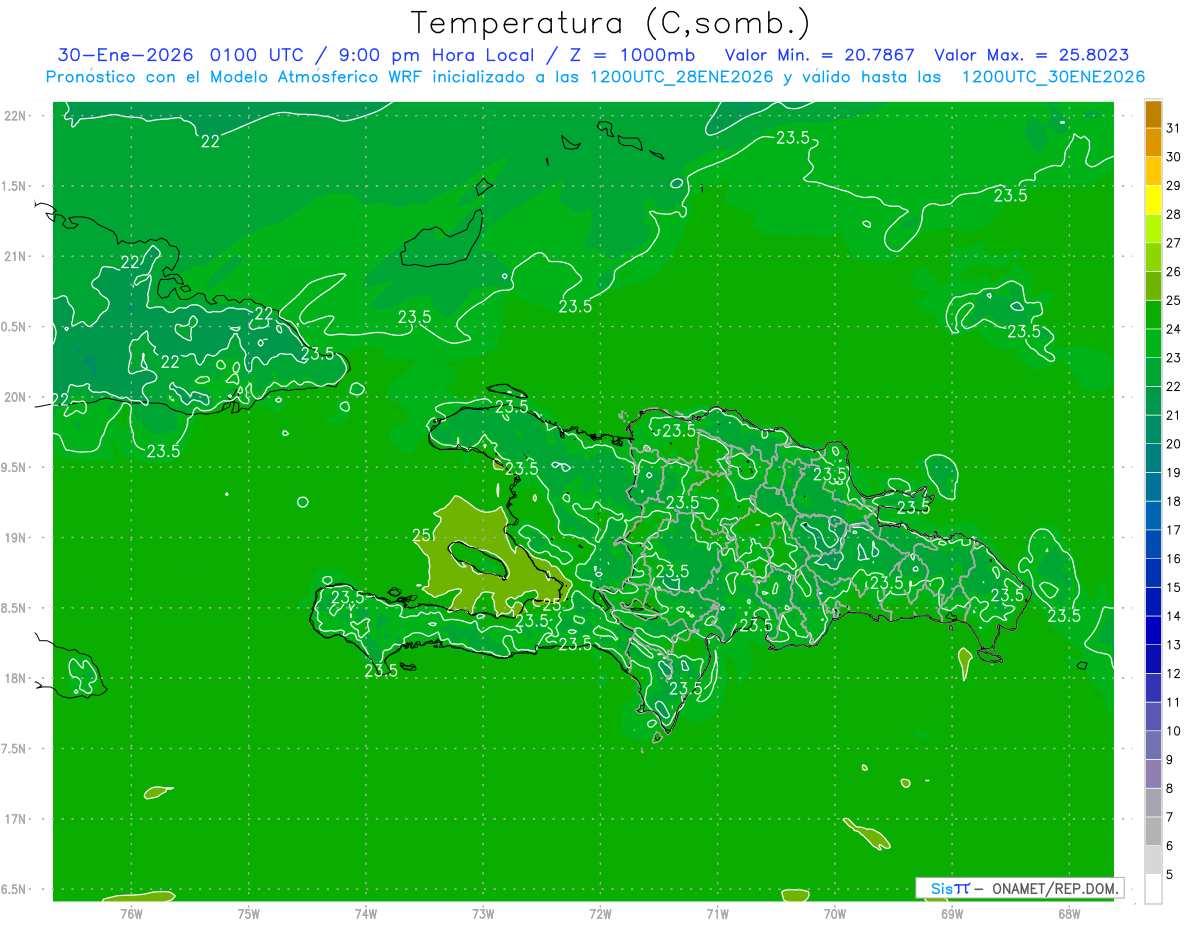This screenshot has width=1200, height=927.
Task: Click the bright yellow swatch in temperature legend
Action: point(1153,200)
